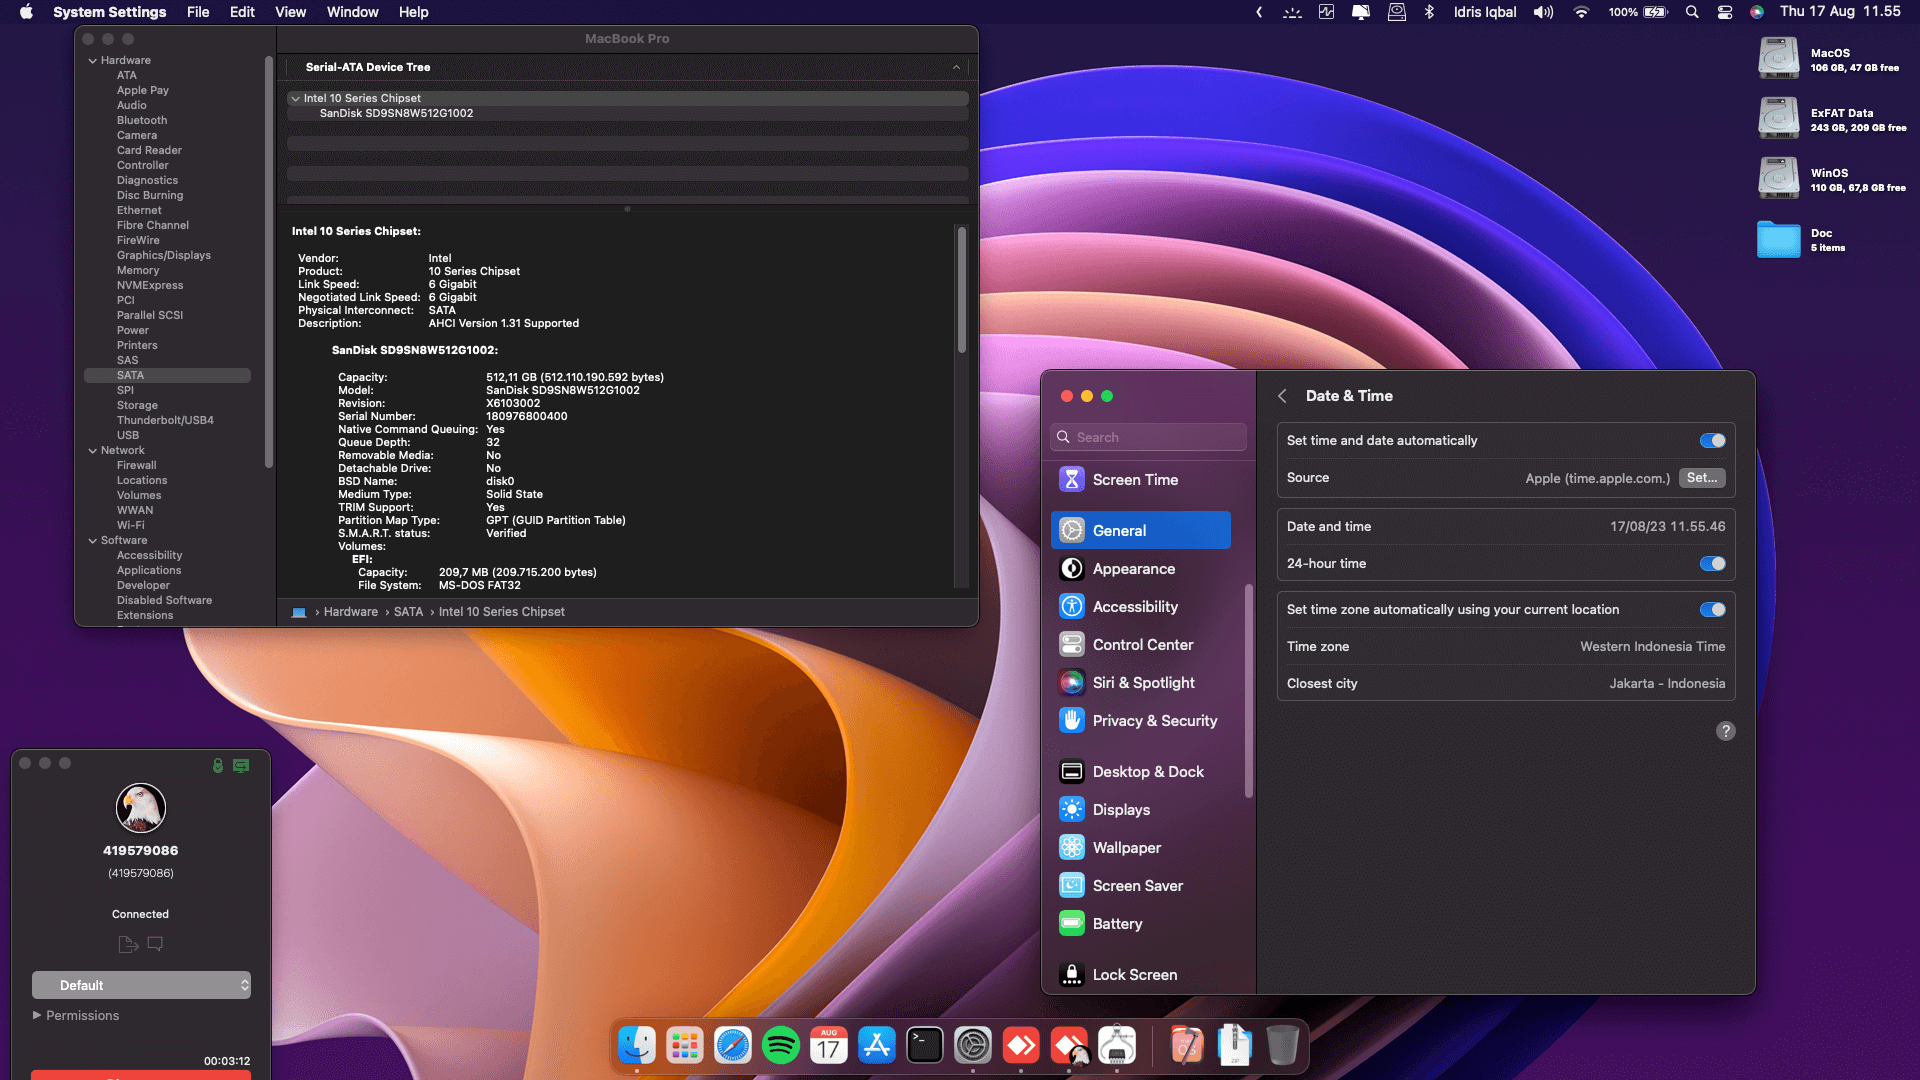Screen dimensions: 1920x1080
Task: Toggle automatic time zone by location
Action: [1712, 610]
